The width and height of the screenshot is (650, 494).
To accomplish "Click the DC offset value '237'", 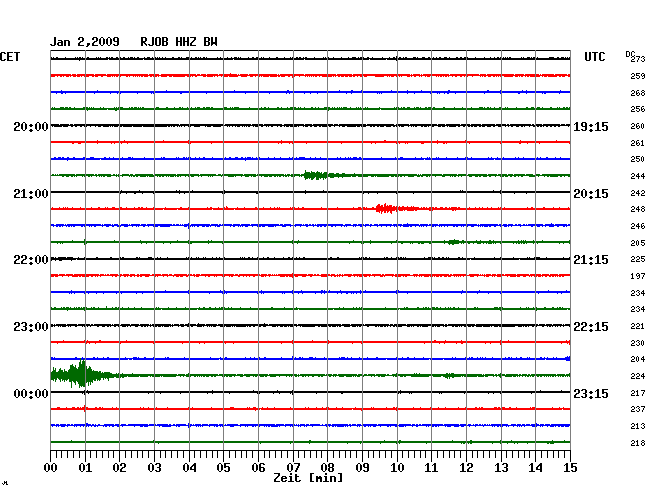I will (638, 409).
